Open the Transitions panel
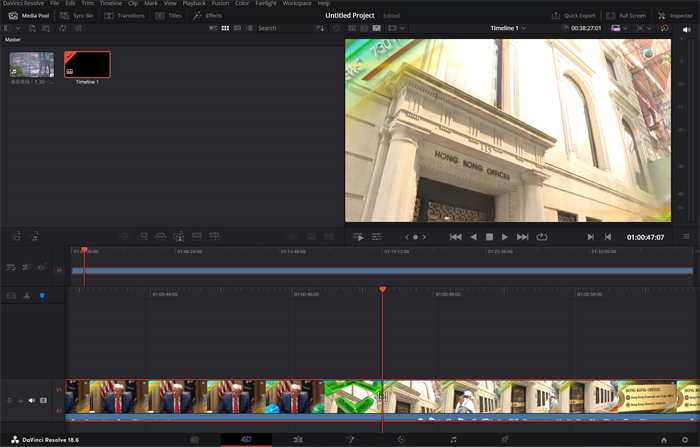This screenshot has height=447, width=700. 125,16
